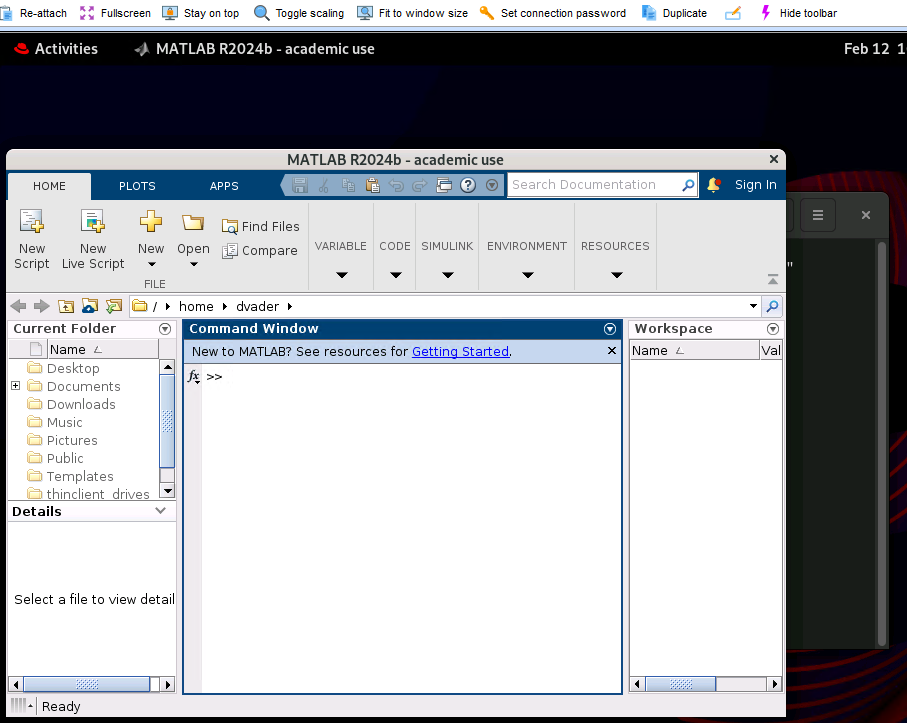Click the Save icon in quick access toolbar
The width and height of the screenshot is (907, 723).
(x=300, y=185)
